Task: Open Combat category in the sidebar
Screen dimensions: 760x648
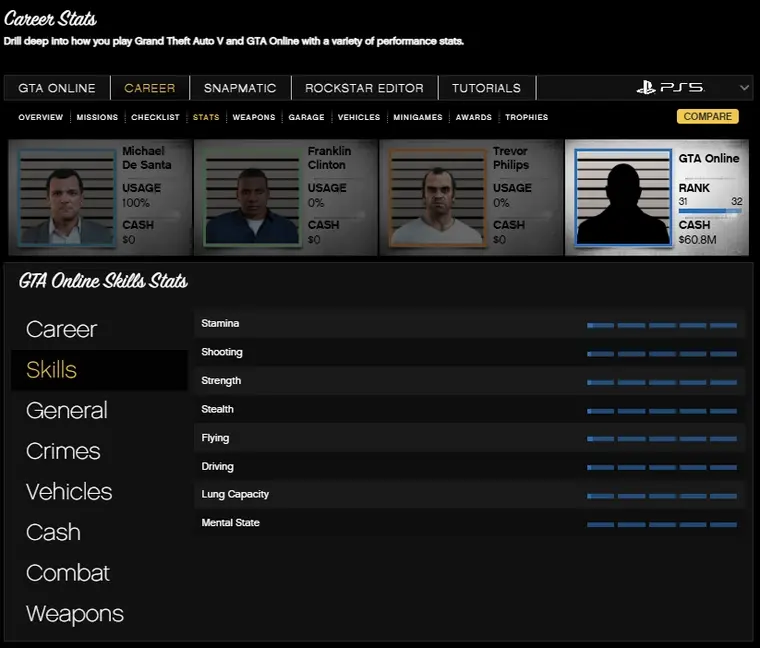Action: 68,573
